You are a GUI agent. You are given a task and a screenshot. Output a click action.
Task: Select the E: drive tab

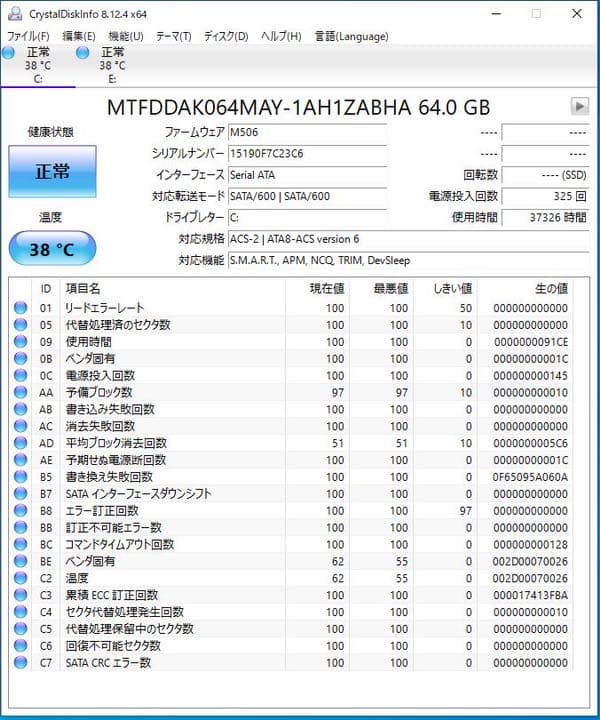112,65
